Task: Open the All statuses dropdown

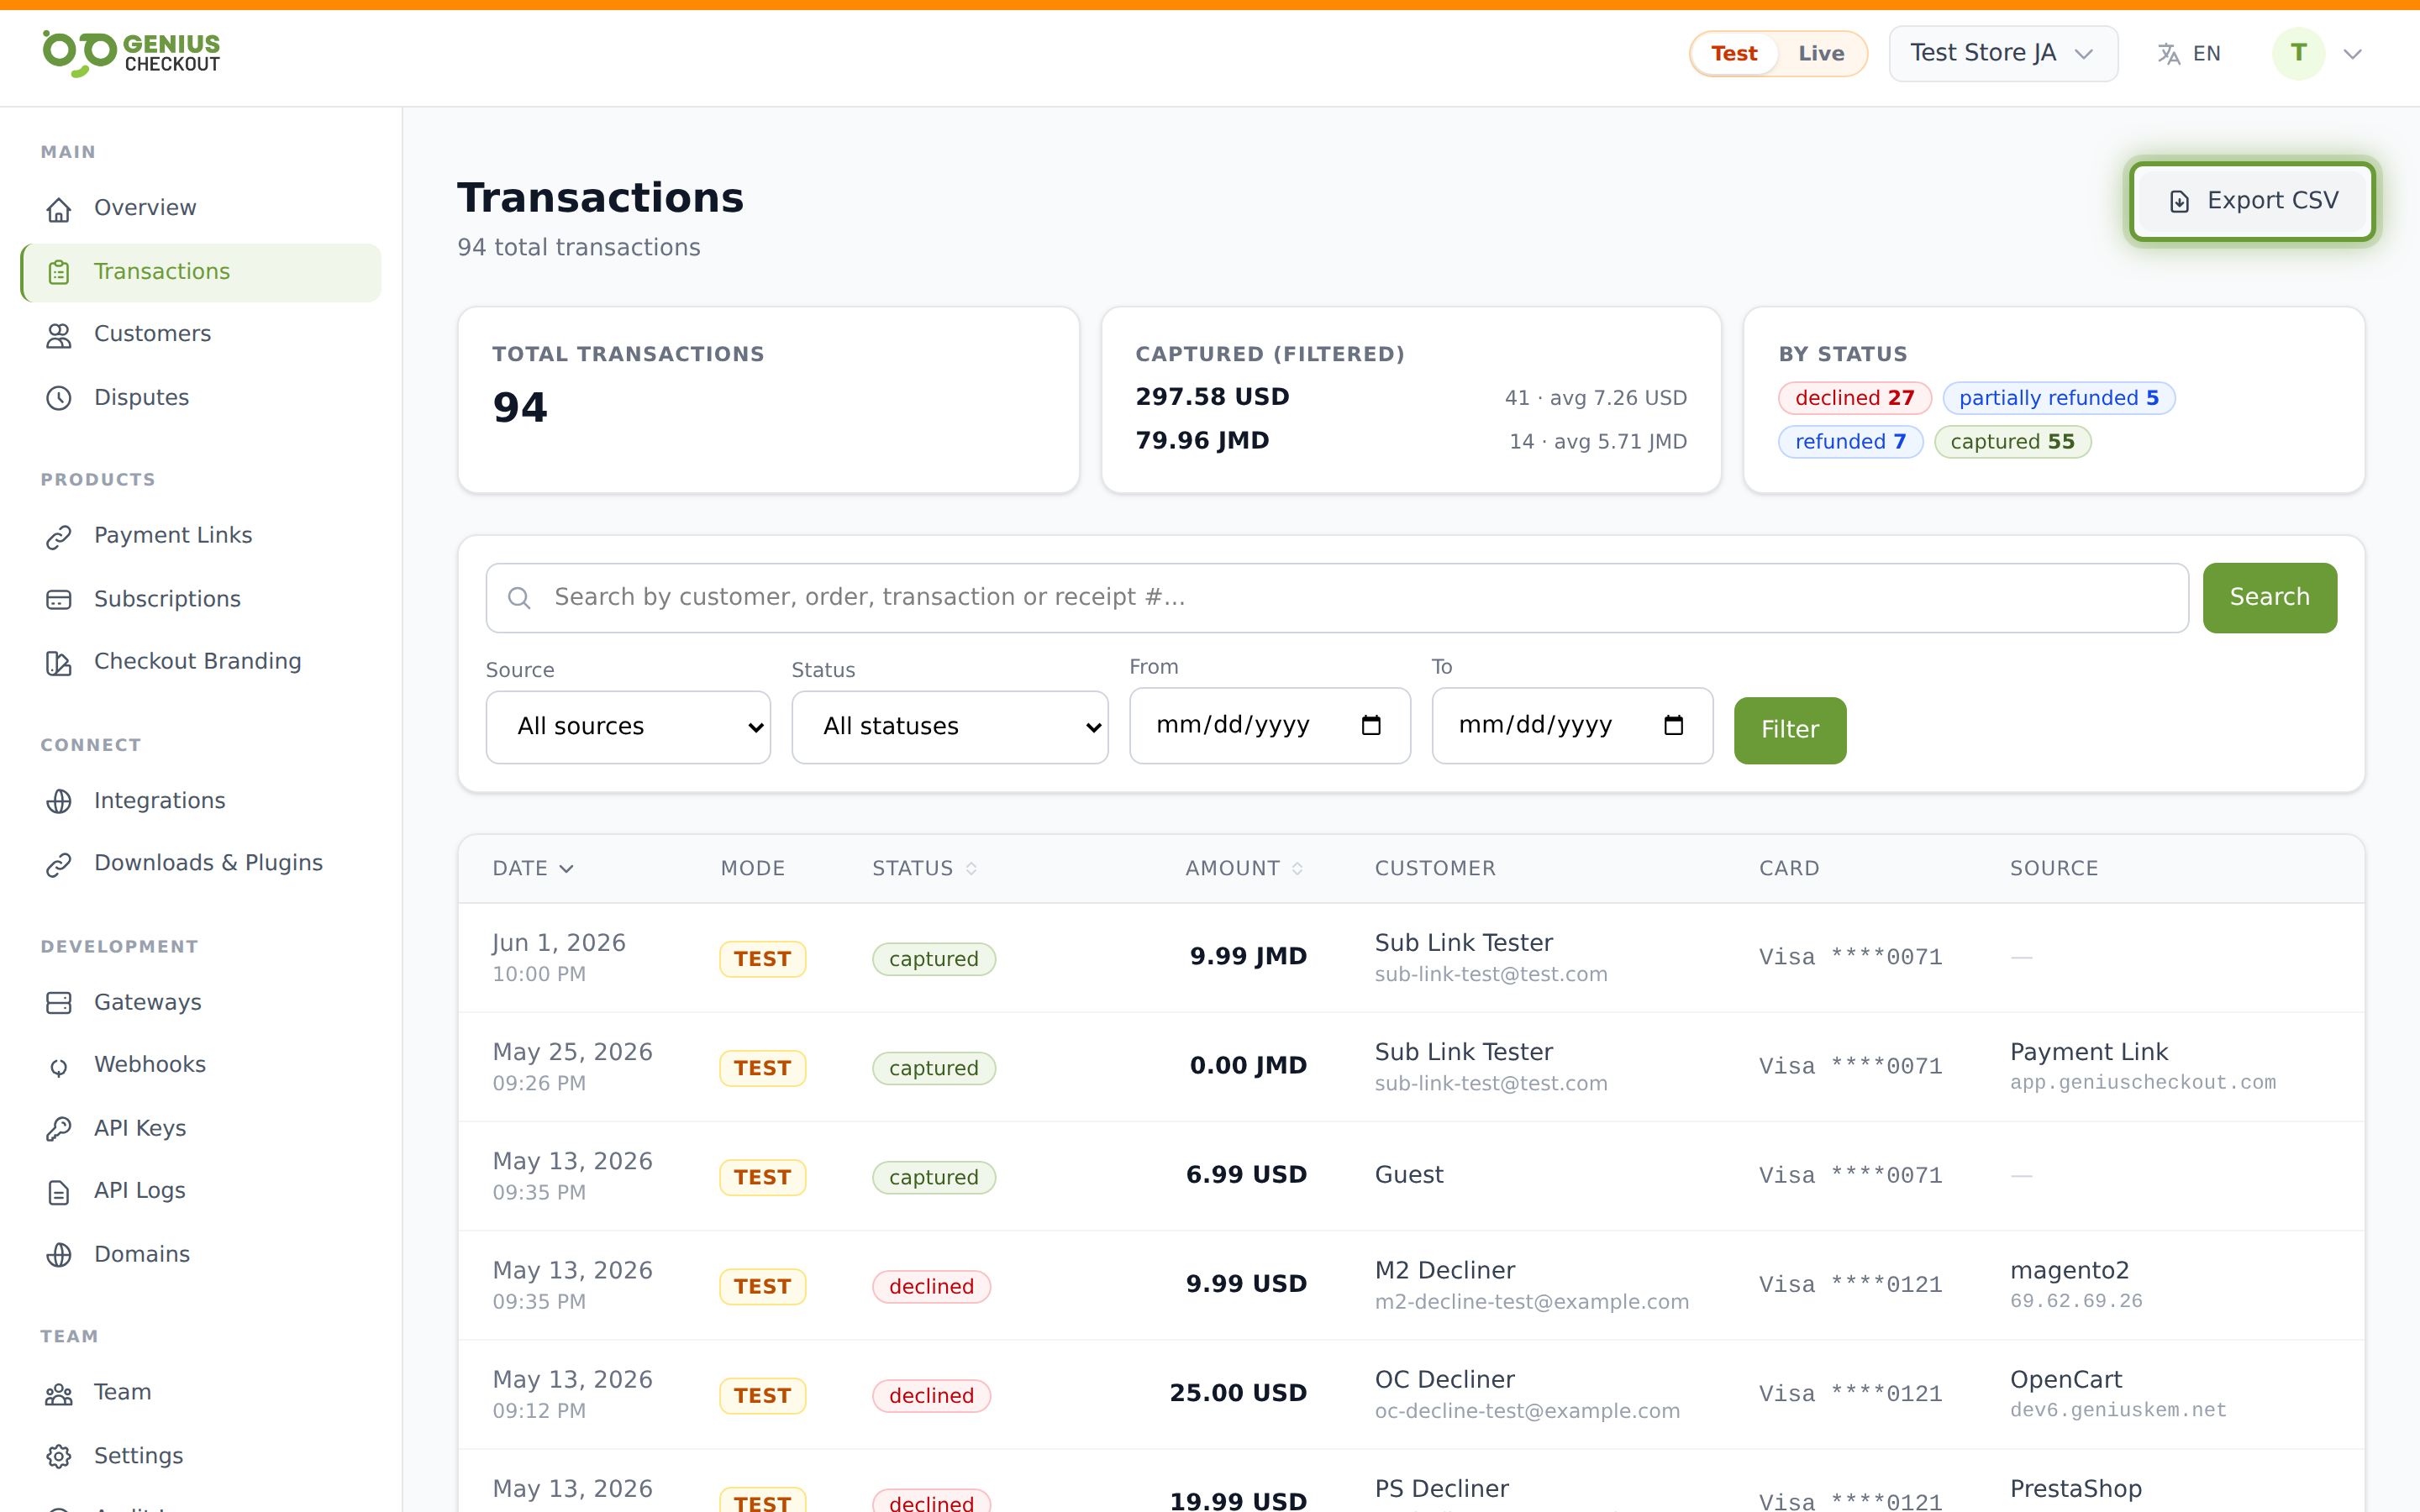Action: (x=949, y=727)
